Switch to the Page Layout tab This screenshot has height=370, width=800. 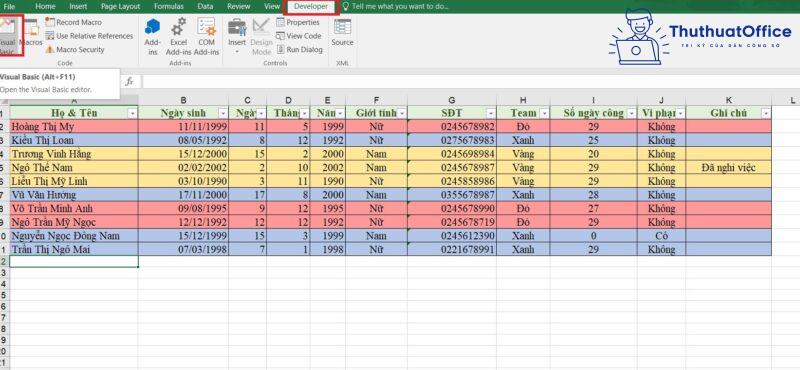point(120,6)
